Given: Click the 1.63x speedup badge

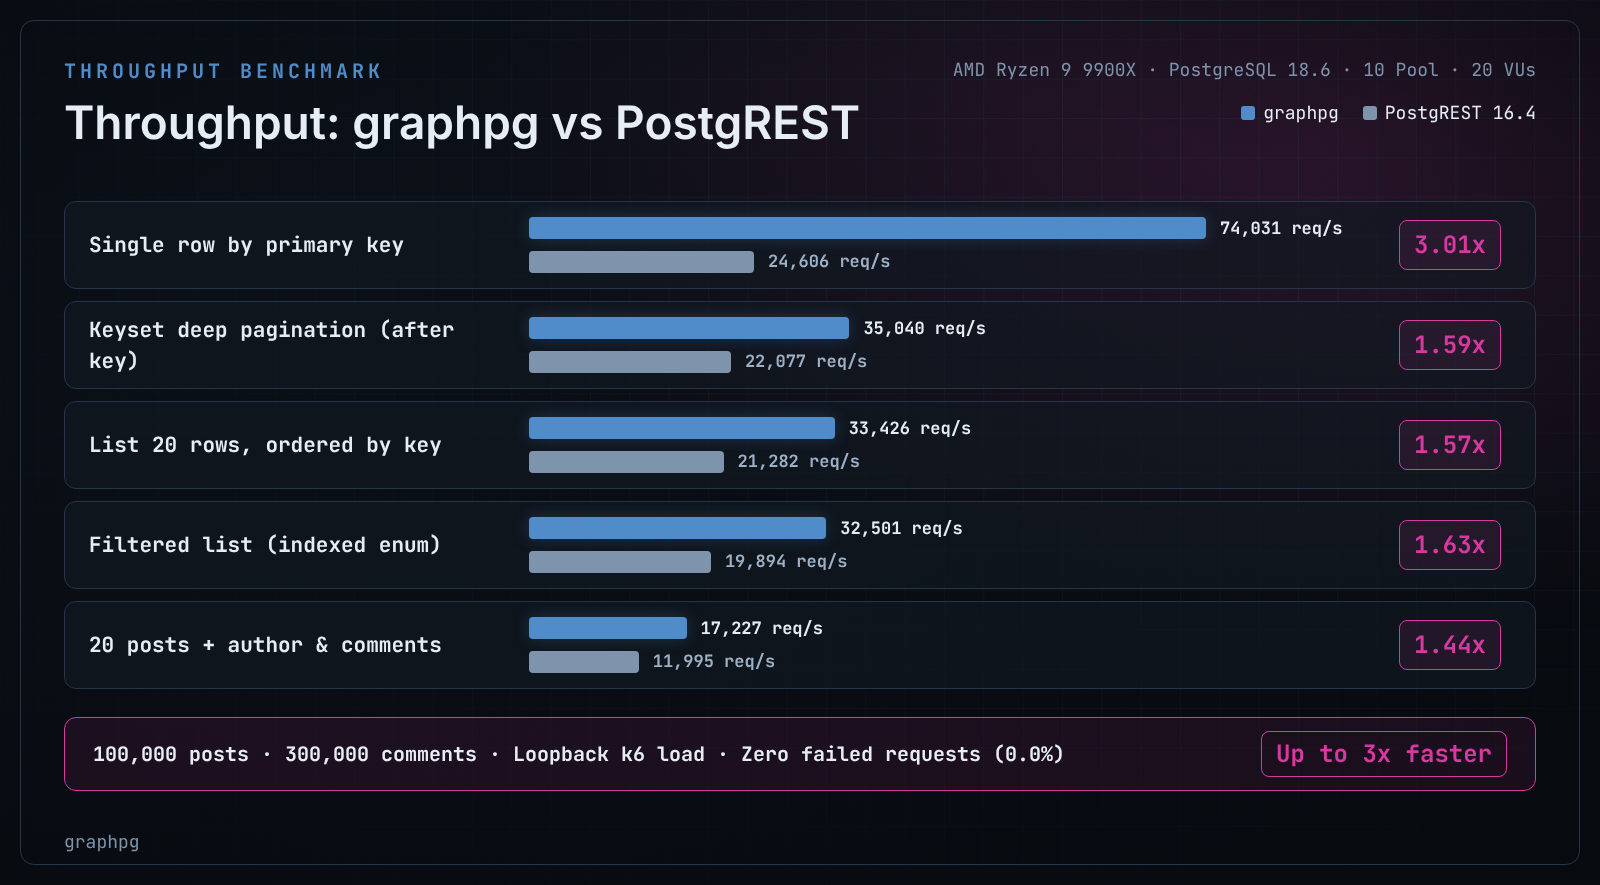Looking at the screenshot, I should pos(1450,545).
